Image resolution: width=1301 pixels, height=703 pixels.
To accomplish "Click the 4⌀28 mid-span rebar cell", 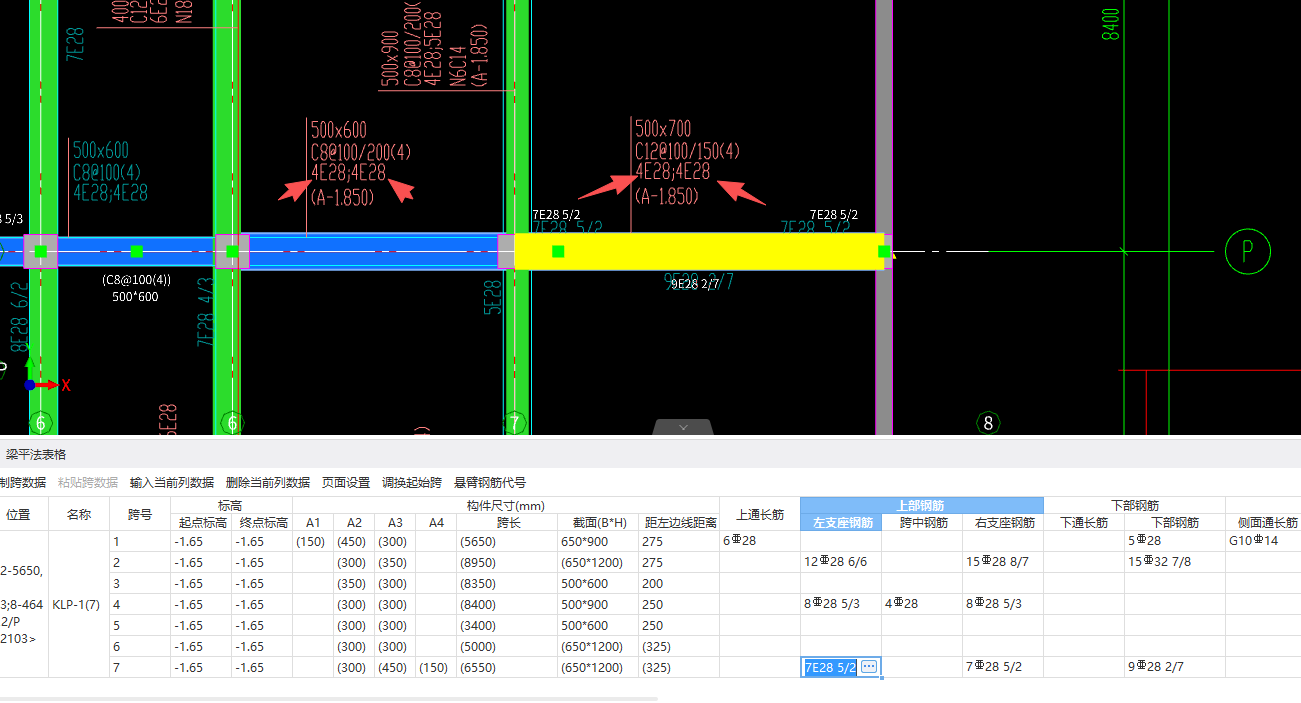I will click(x=922, y=604).
